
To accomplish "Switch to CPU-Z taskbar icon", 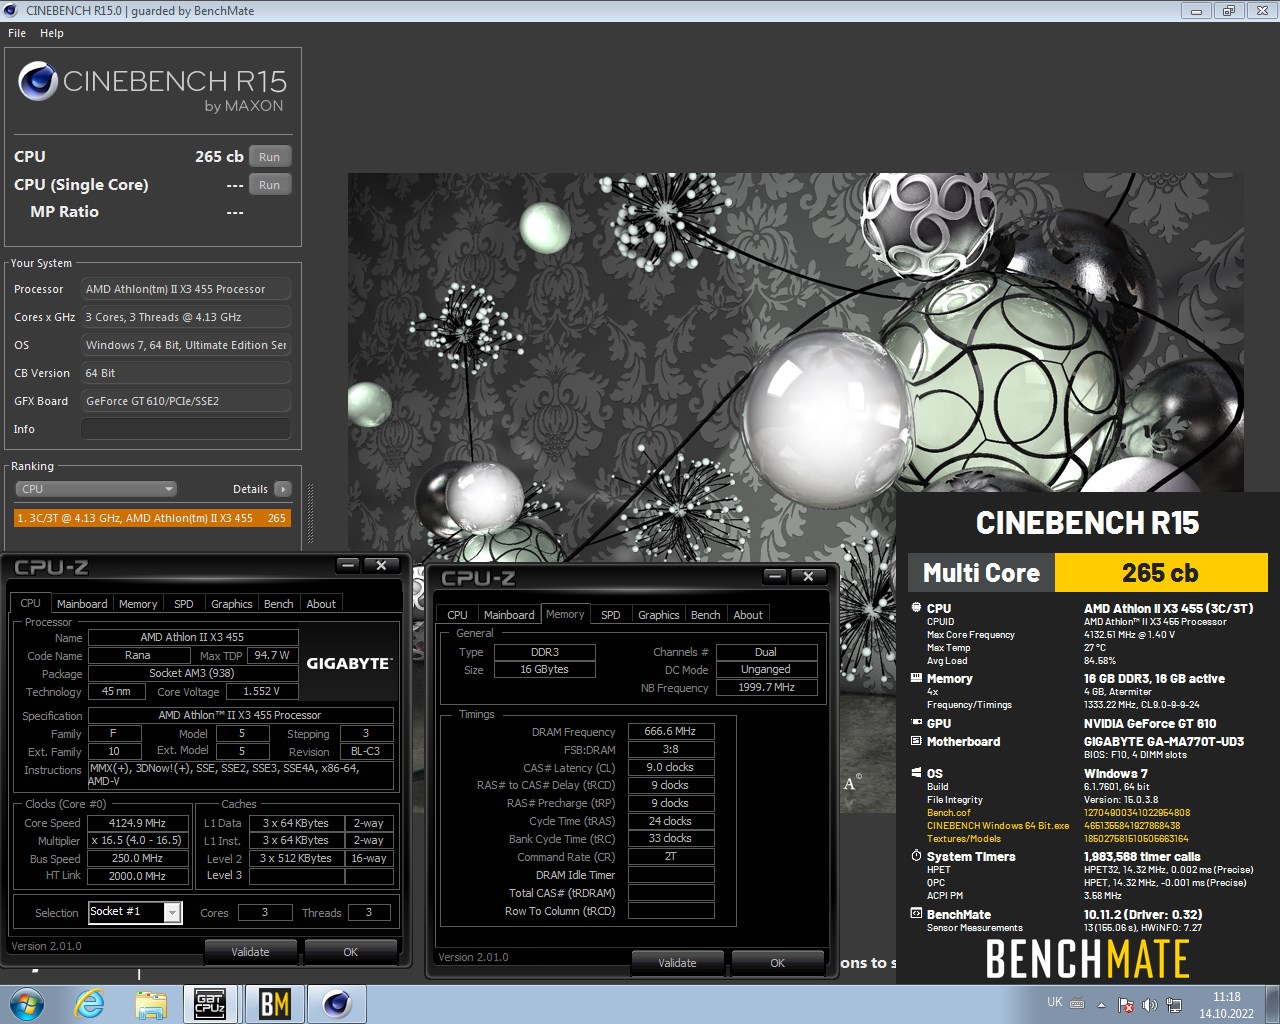I will (x=210, y=1004).
